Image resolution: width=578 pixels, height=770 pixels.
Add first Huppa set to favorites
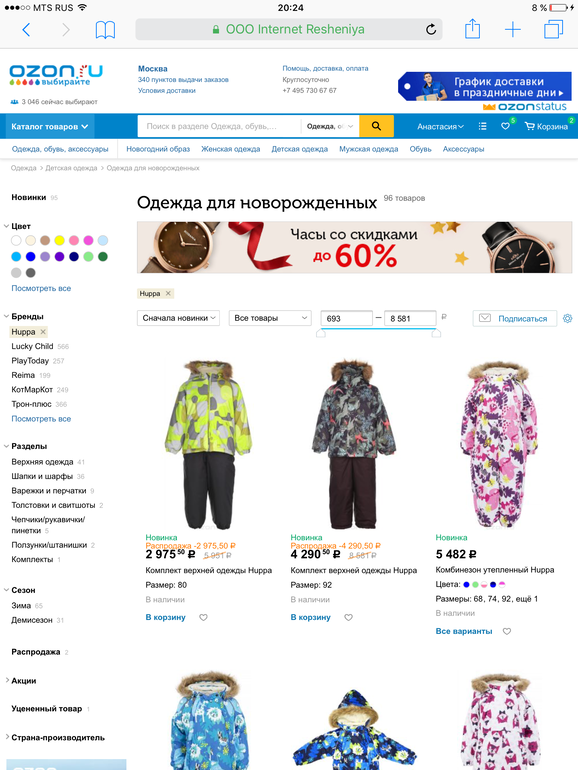203,617
